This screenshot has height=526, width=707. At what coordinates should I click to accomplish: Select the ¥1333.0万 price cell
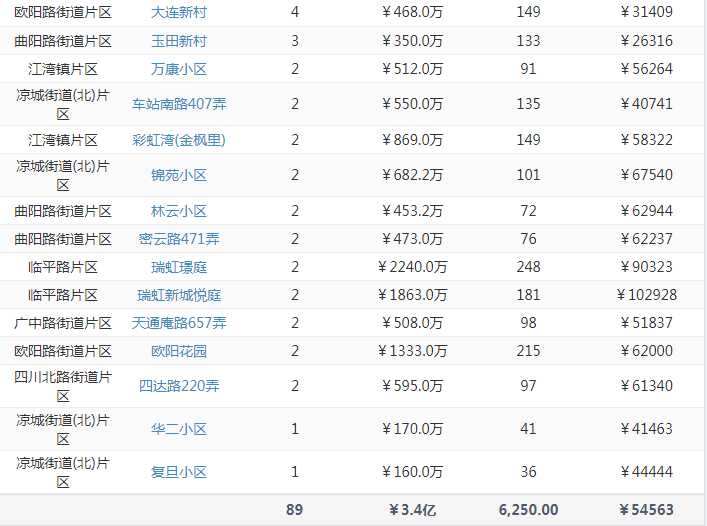(x=413, y=351)
